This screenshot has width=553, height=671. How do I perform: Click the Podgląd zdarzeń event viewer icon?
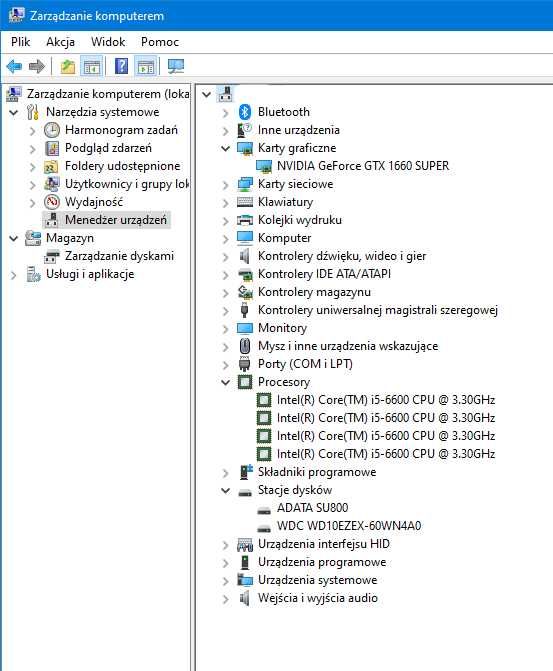[x=52, y=148]
